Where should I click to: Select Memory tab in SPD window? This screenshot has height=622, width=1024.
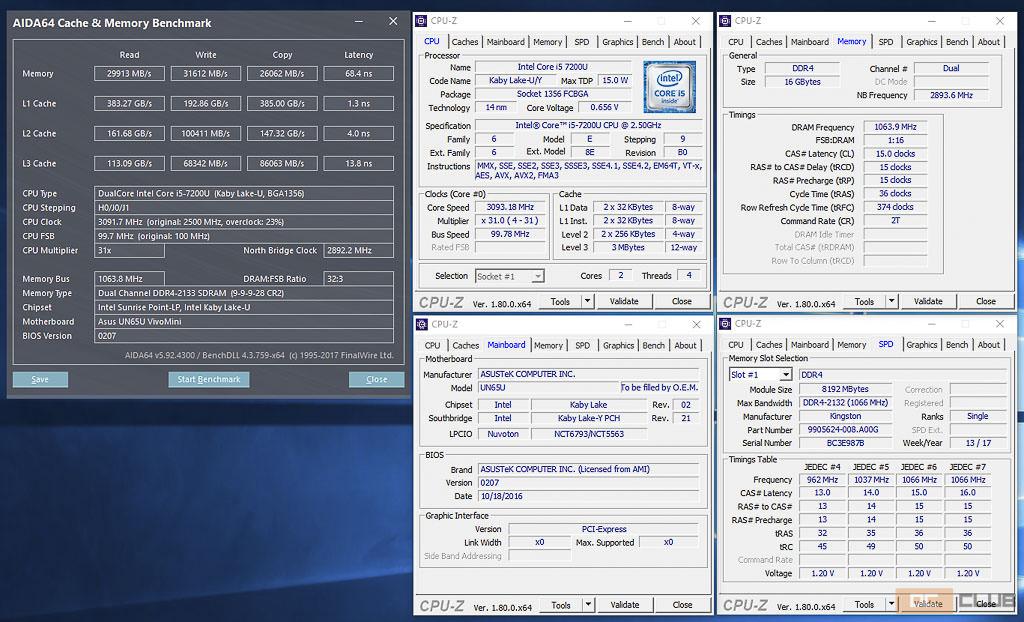[x=851, y=345]
